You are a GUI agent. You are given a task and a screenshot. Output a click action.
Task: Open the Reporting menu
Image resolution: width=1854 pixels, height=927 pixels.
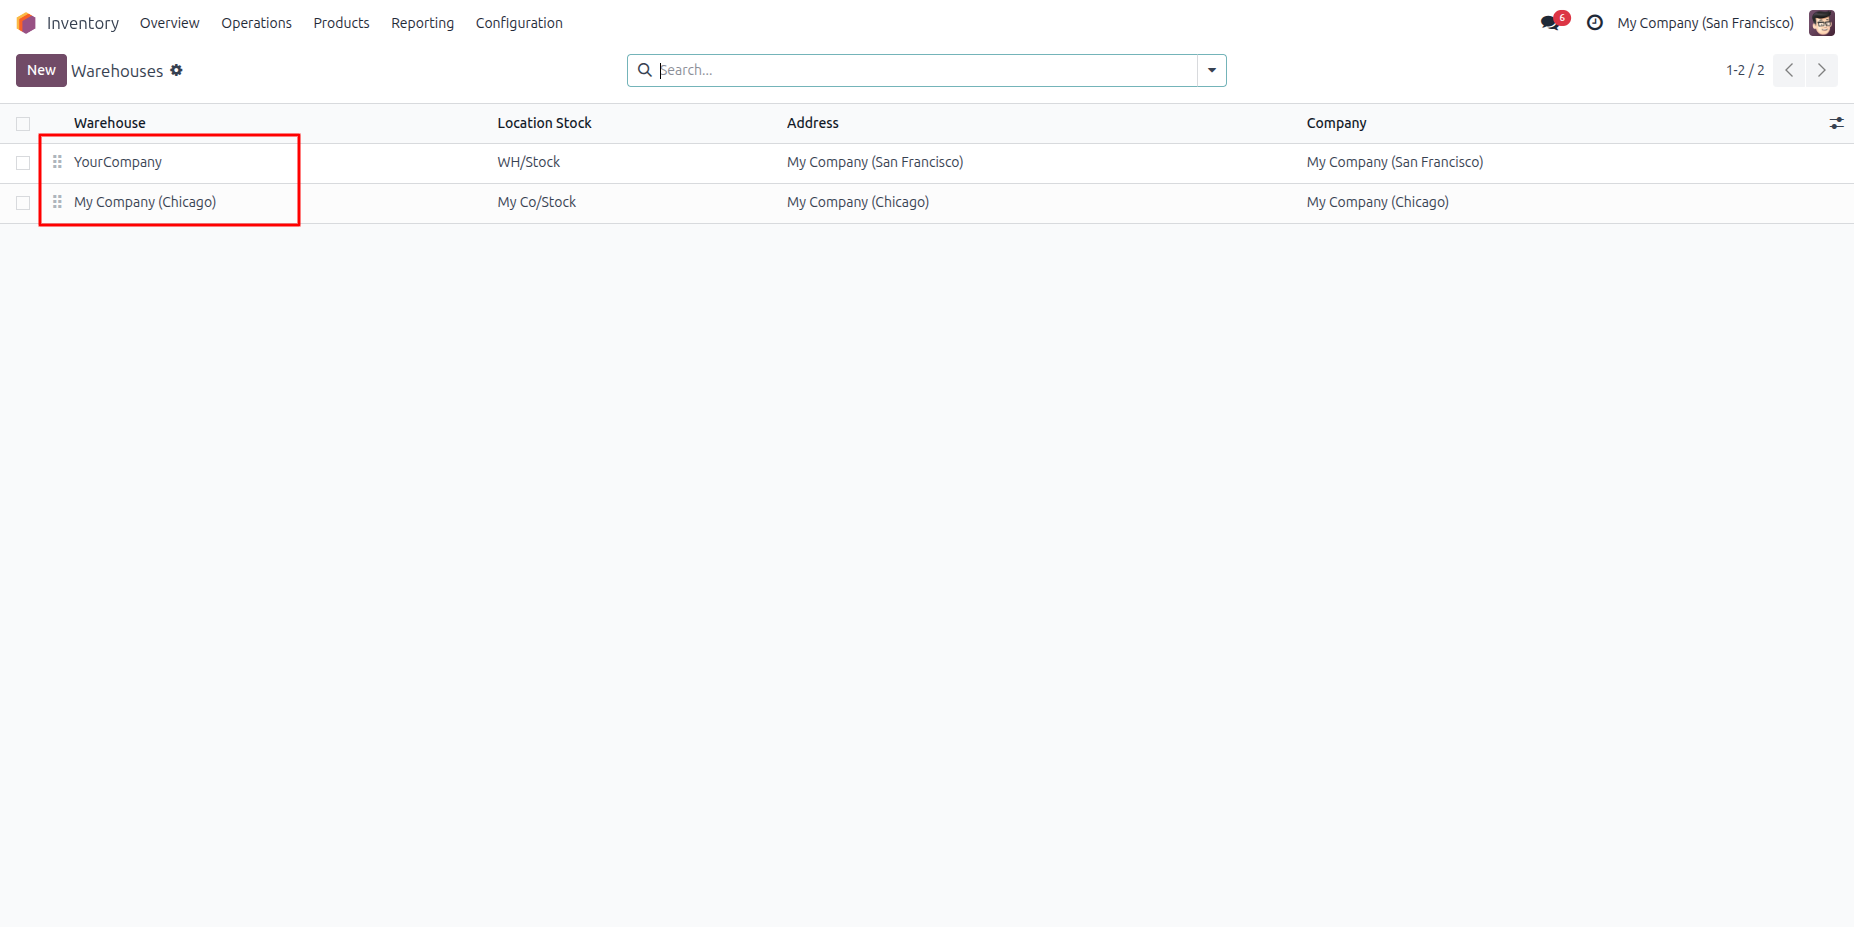tap(422, 23)
